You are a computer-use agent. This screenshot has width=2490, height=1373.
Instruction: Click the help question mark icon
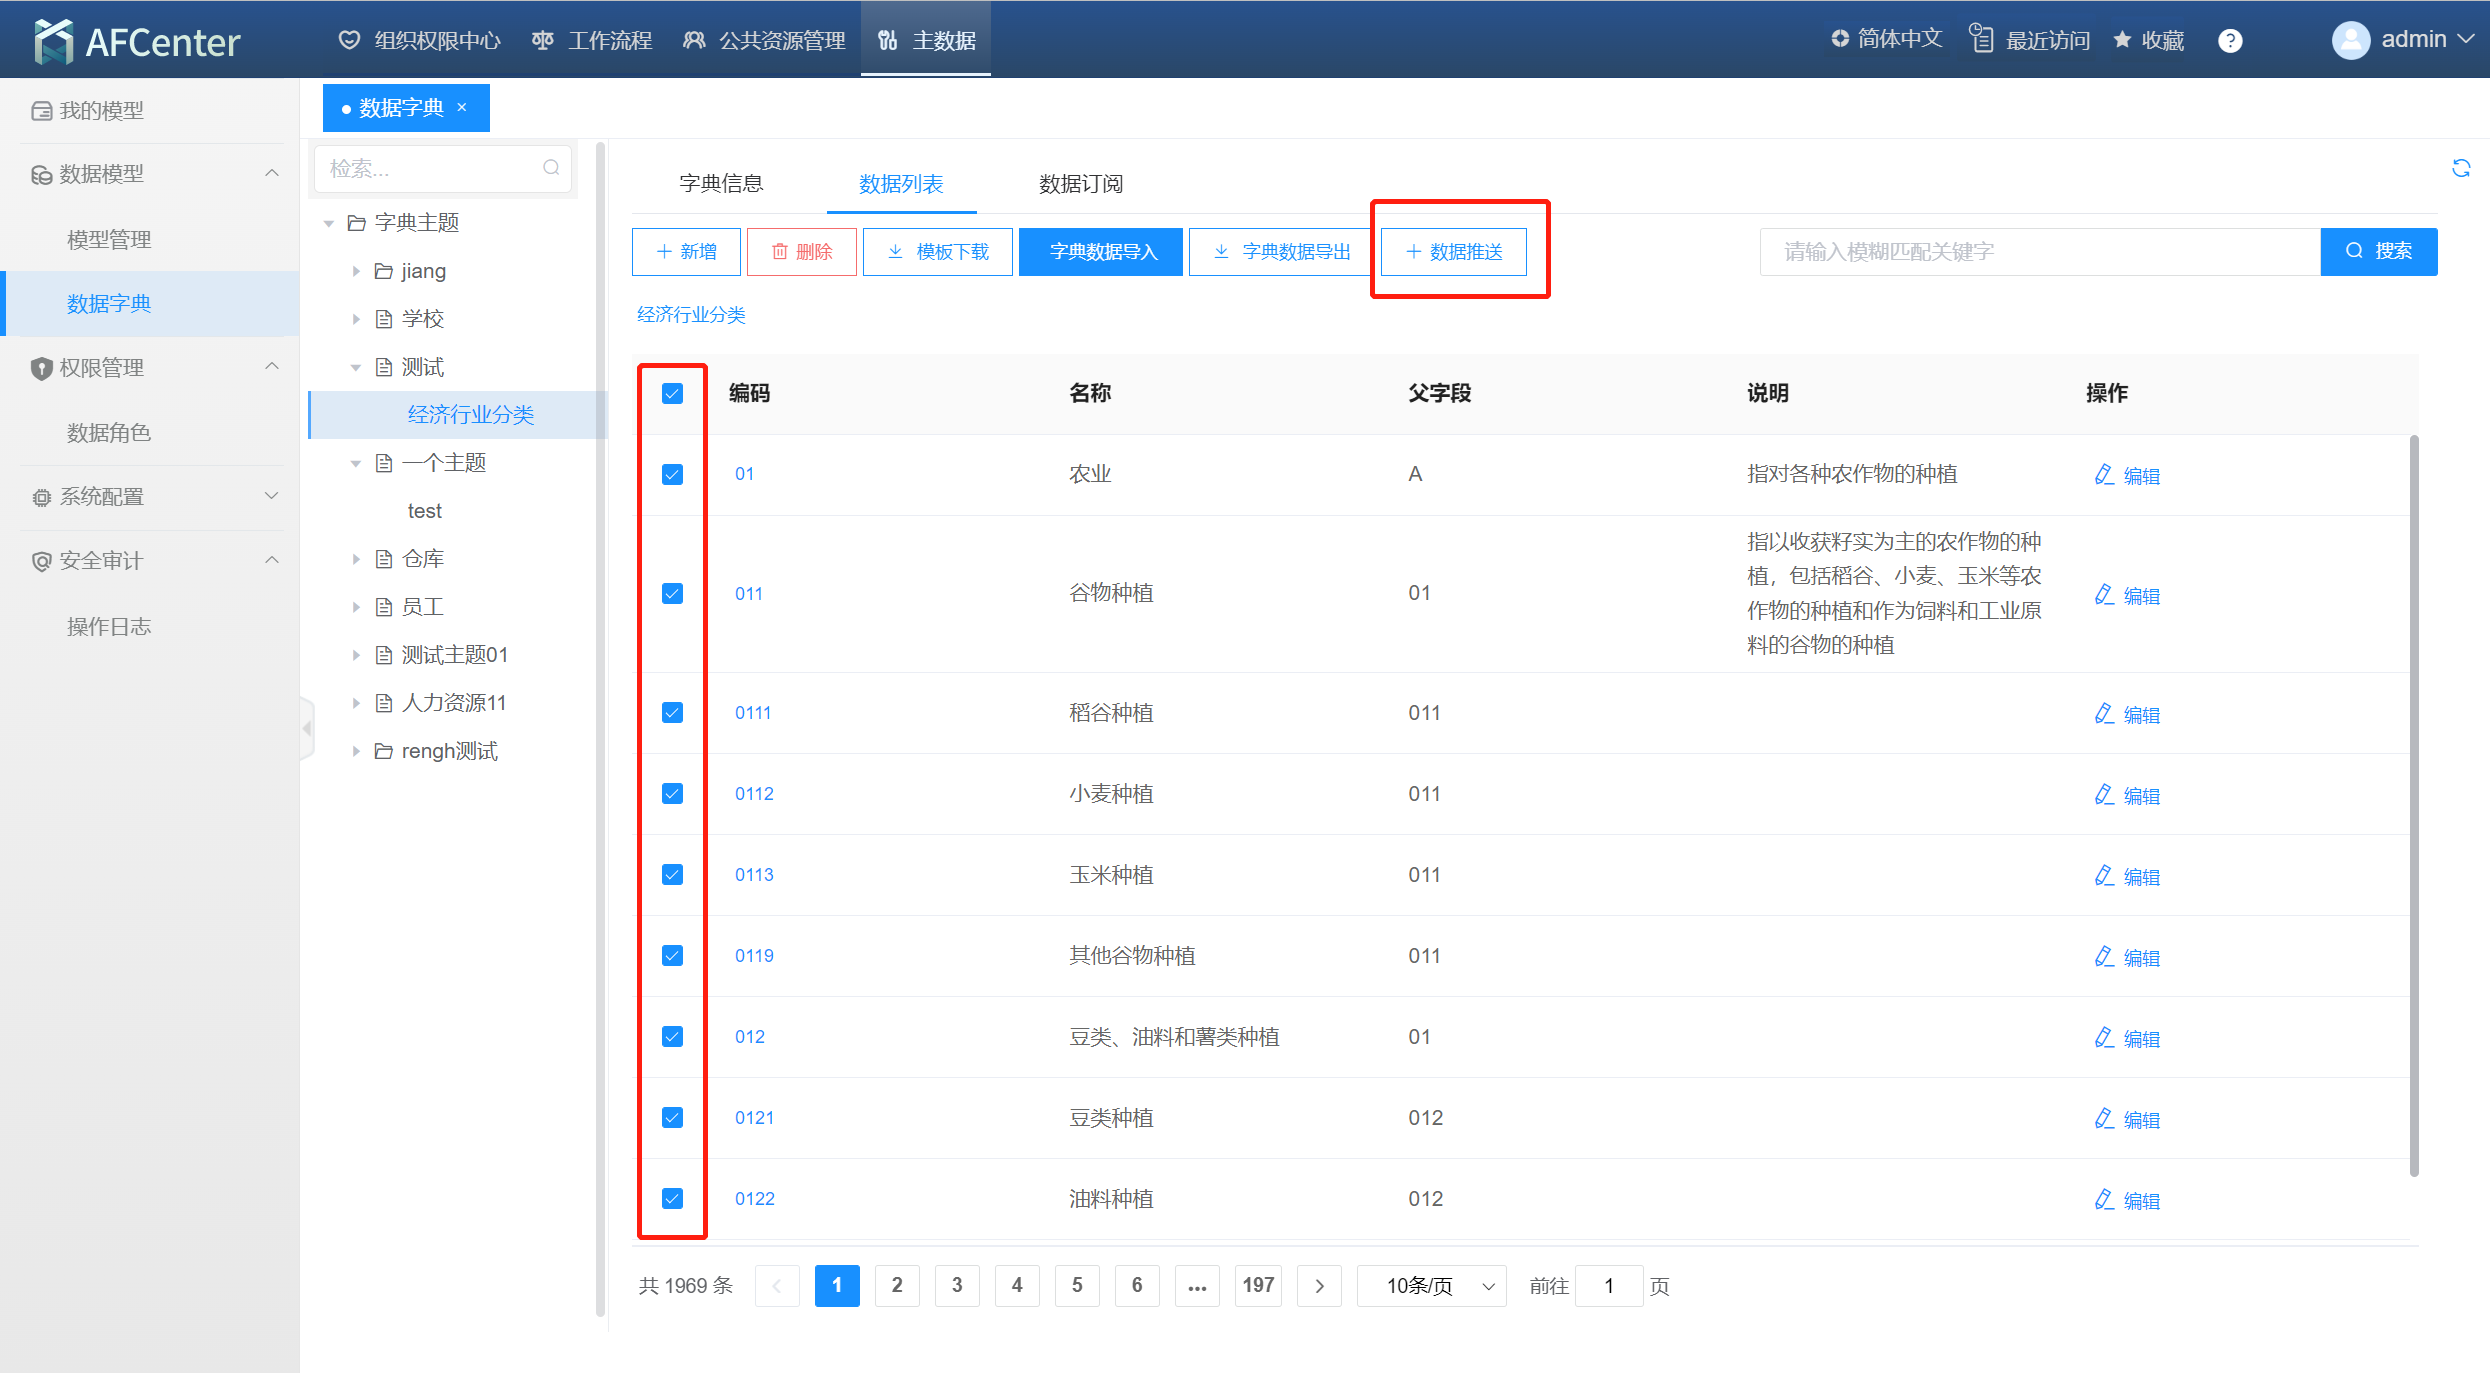[2230, 41]
